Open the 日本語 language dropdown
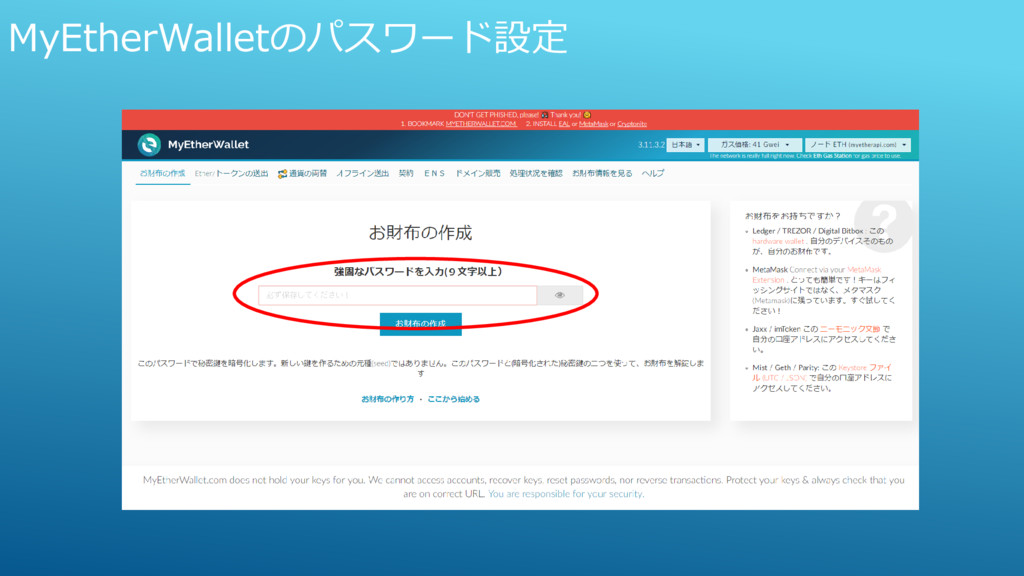Screen dimensions: 1024x576 pyautogui.click(x=685, y=144)
